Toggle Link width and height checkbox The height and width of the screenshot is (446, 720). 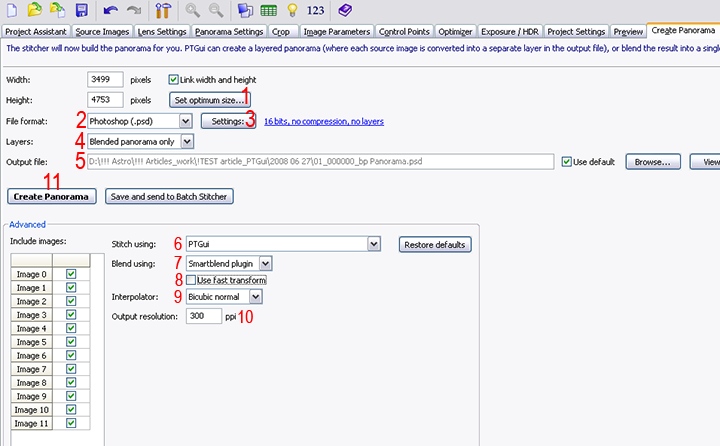pyautogui.click(x=174, y=79)
